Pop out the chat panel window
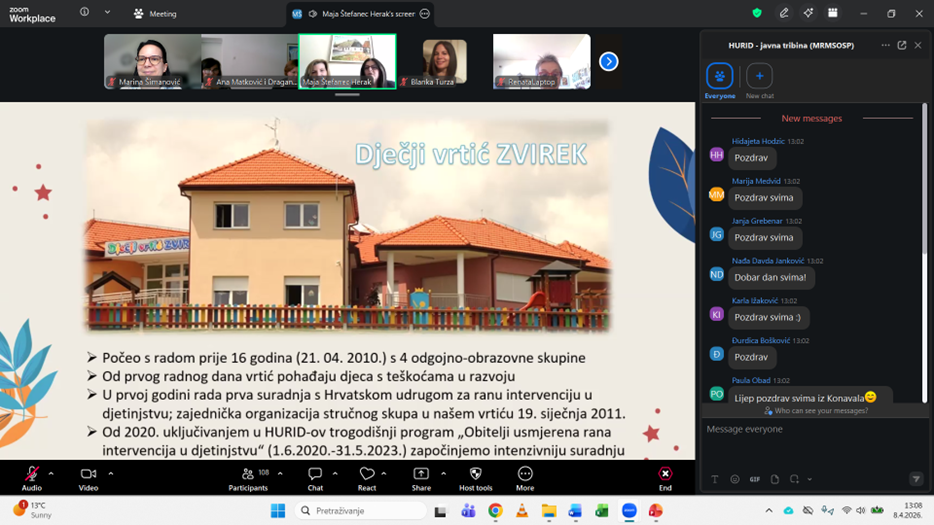This screenshot has height=525, width=934. click(x=902, y=45)
